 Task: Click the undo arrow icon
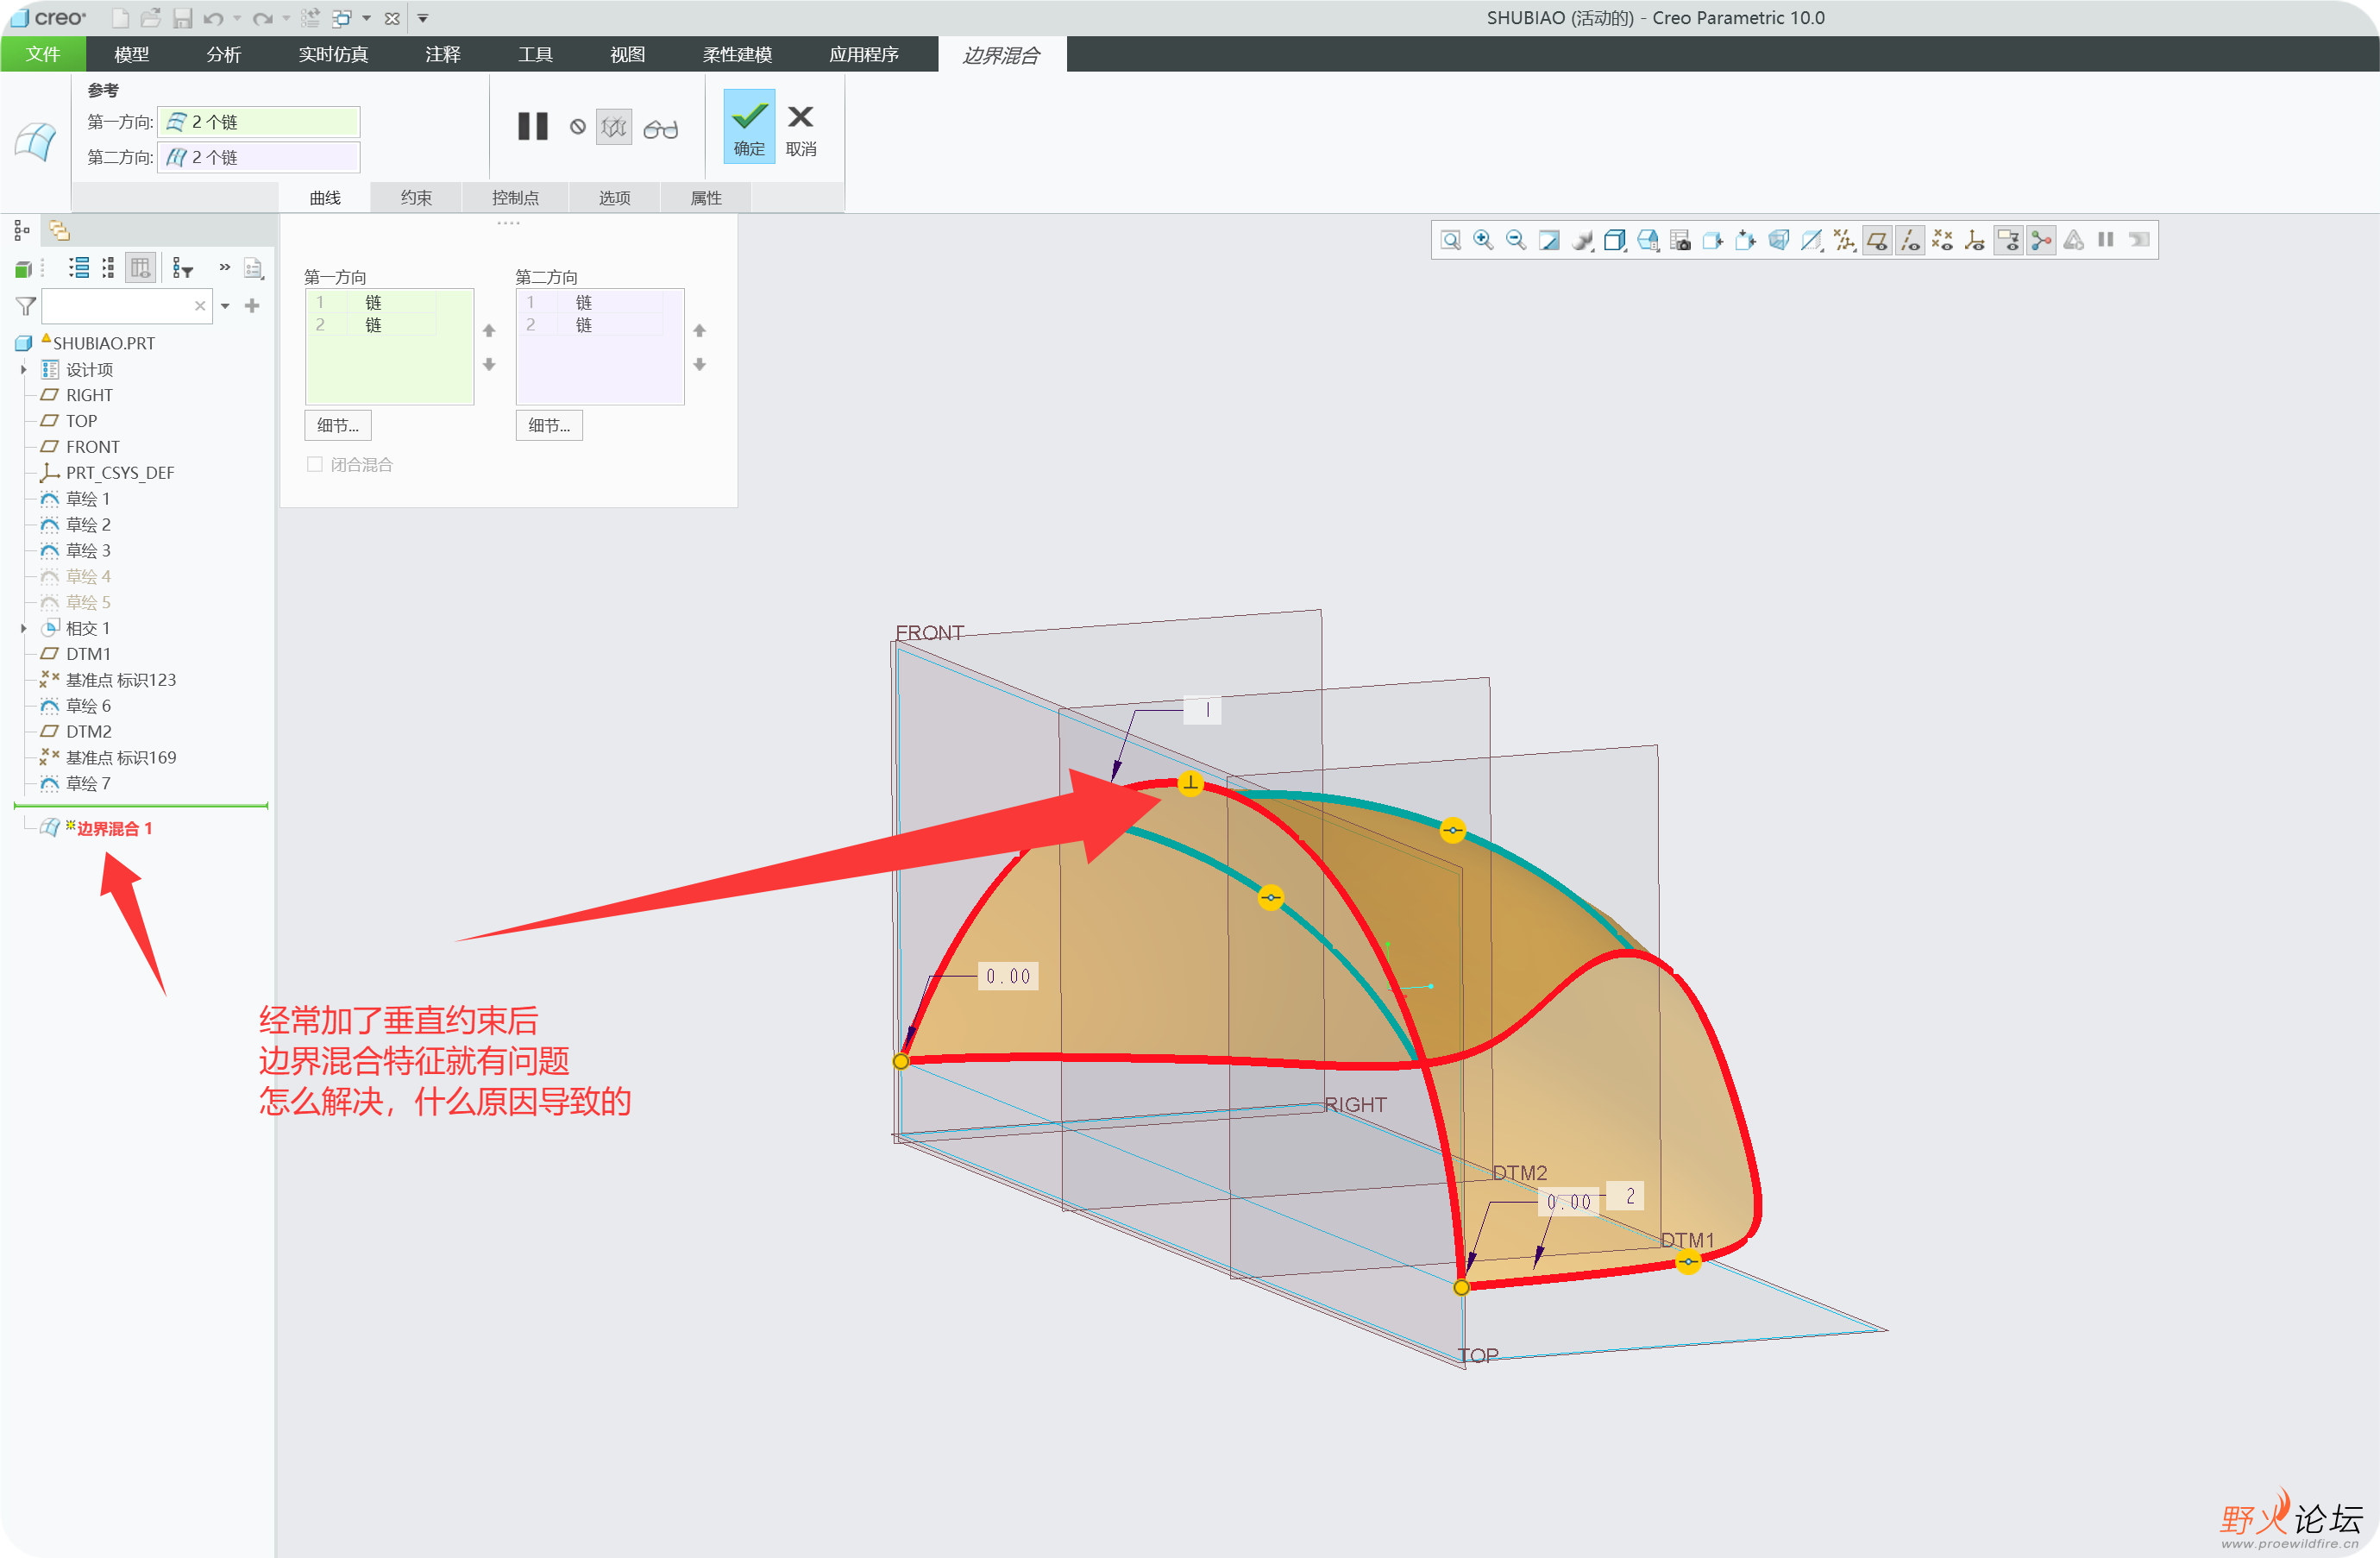coord(213,18)
